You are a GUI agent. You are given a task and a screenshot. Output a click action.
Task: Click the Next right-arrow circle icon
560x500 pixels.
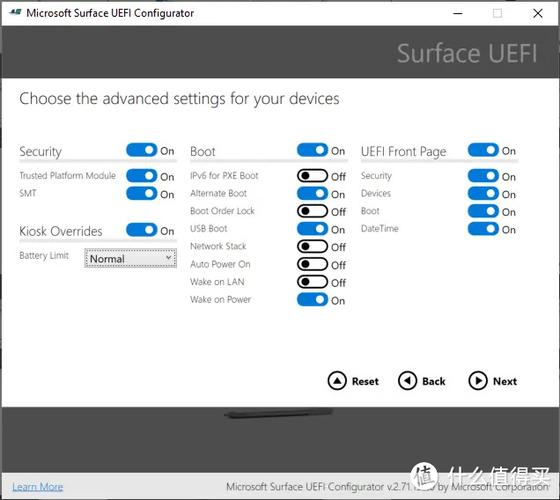click(x=478, y=381)
